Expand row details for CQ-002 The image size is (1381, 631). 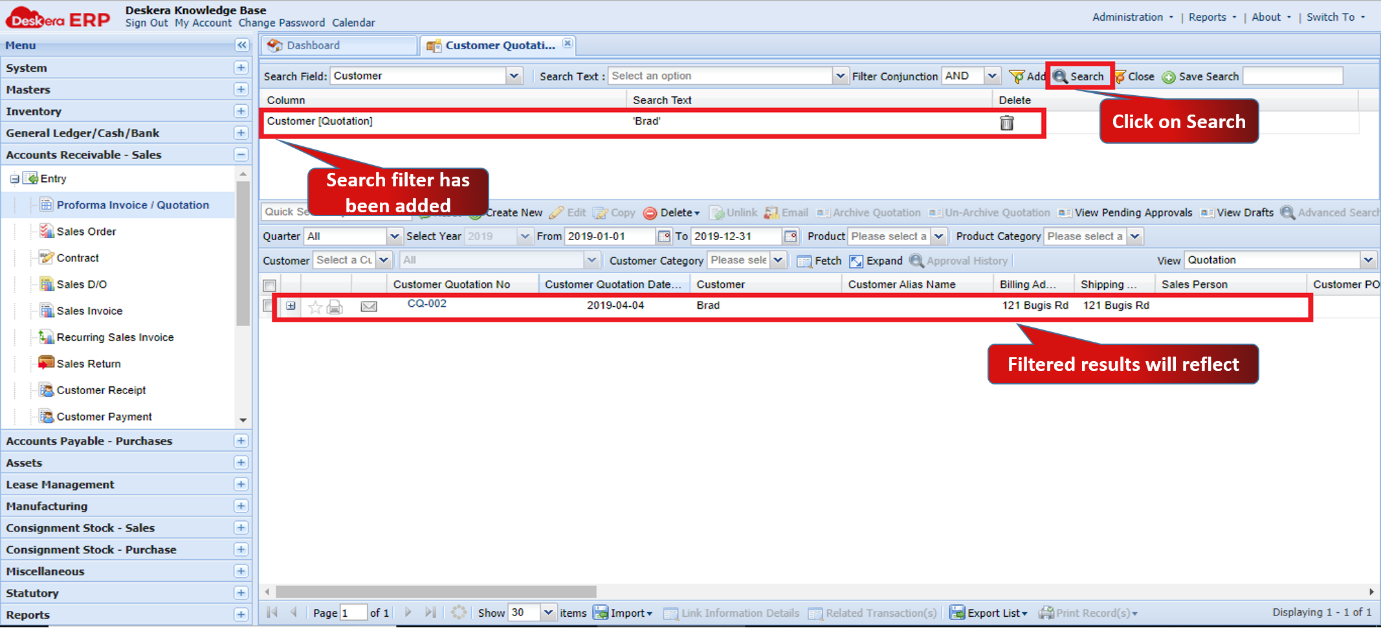291,306
